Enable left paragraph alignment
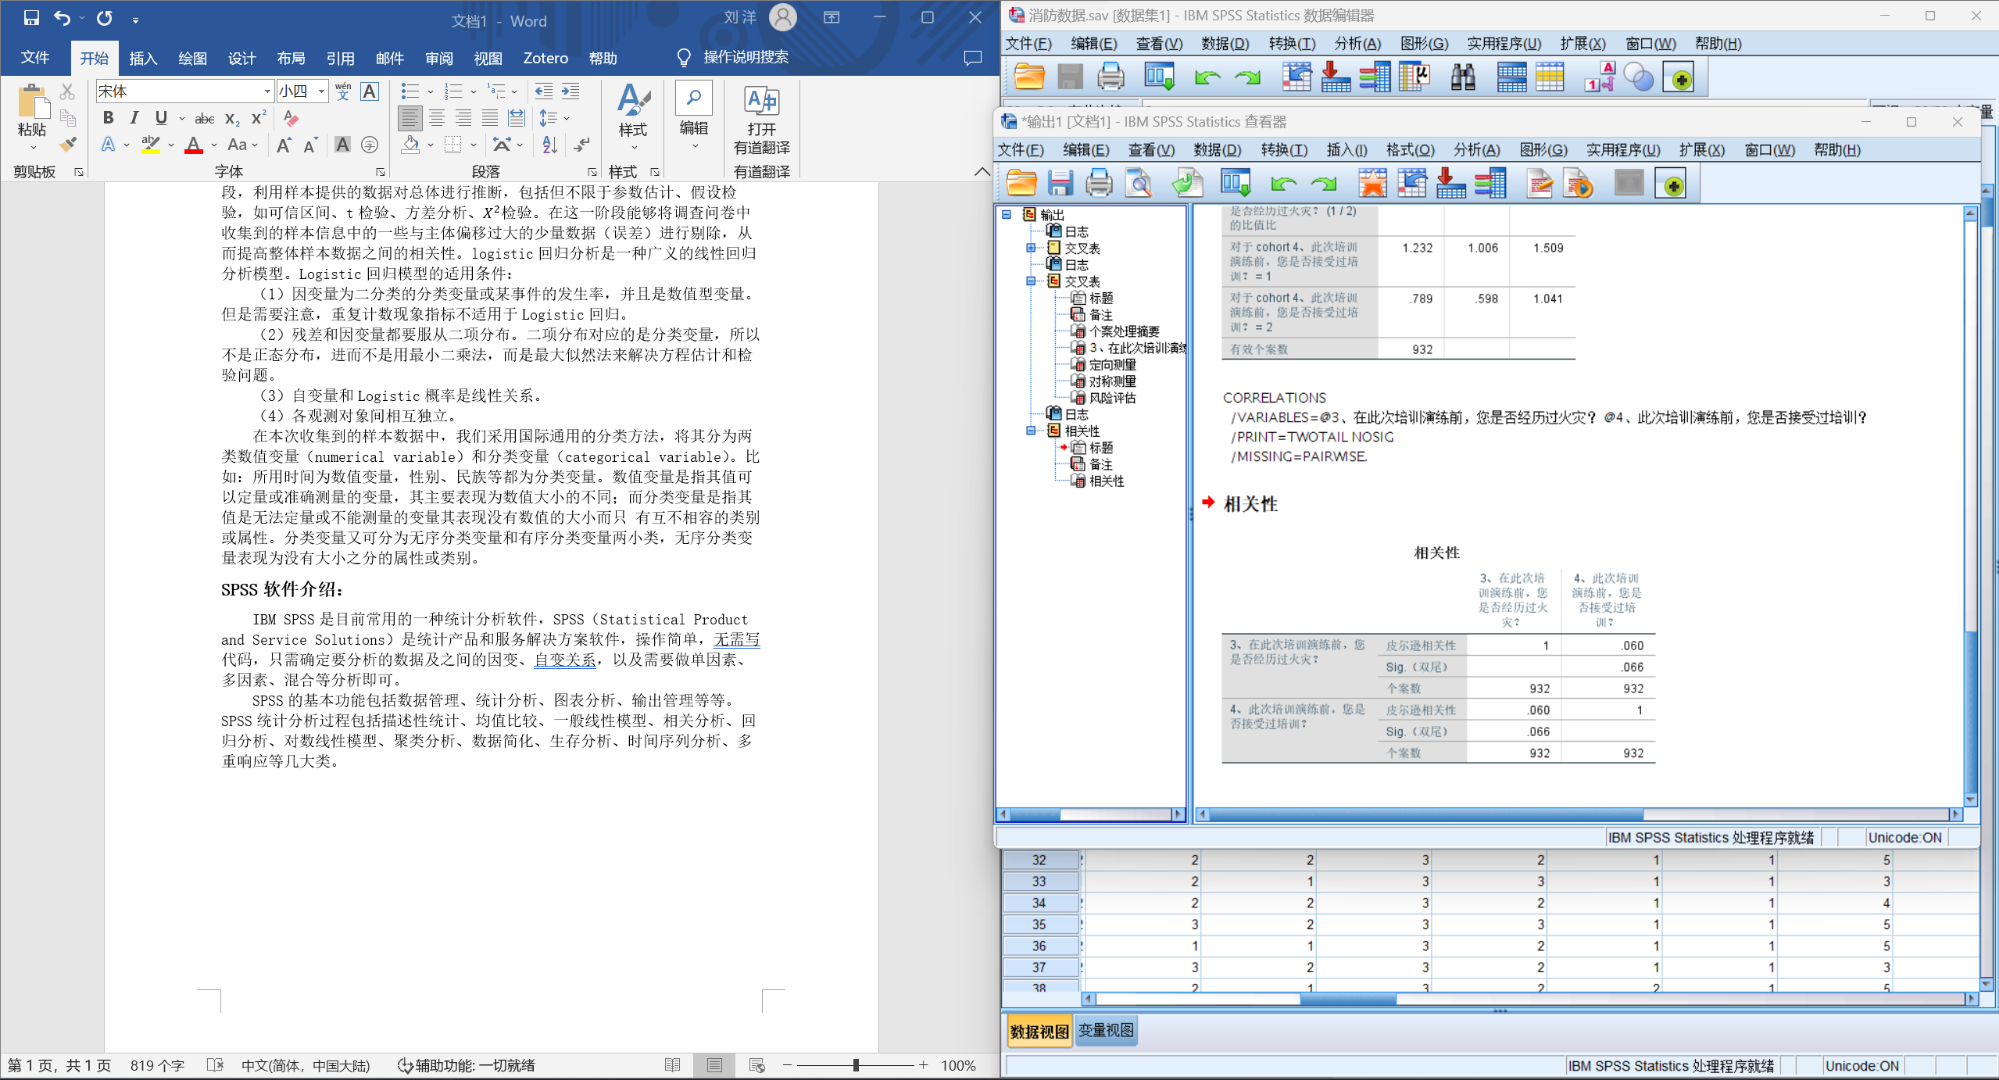The image size is (1999, 1080). pos(410,118)
